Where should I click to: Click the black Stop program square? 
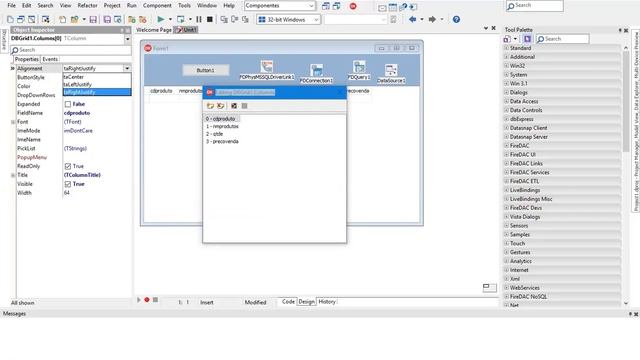[x=210, y=19]
